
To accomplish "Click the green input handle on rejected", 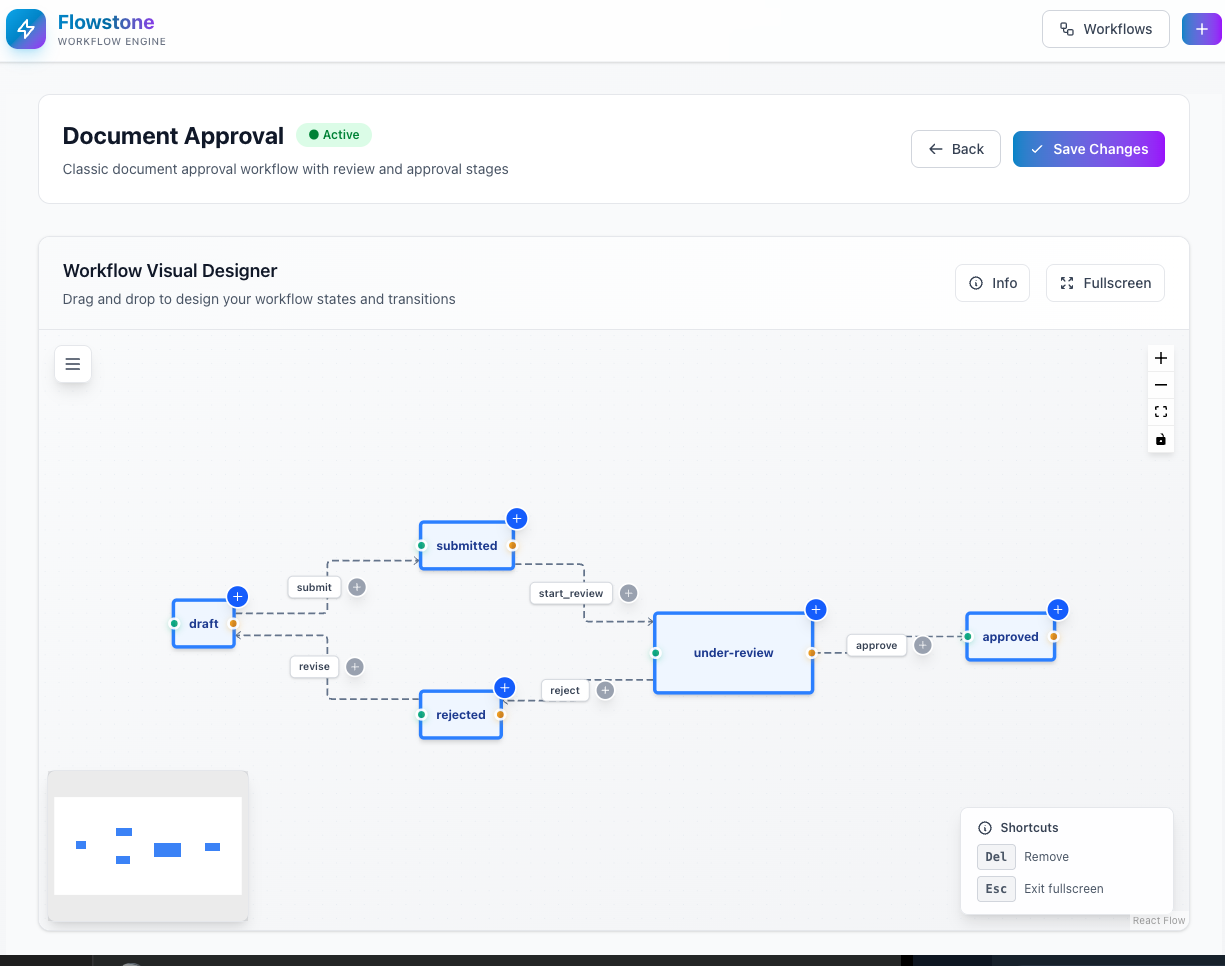I will [421, 715].
